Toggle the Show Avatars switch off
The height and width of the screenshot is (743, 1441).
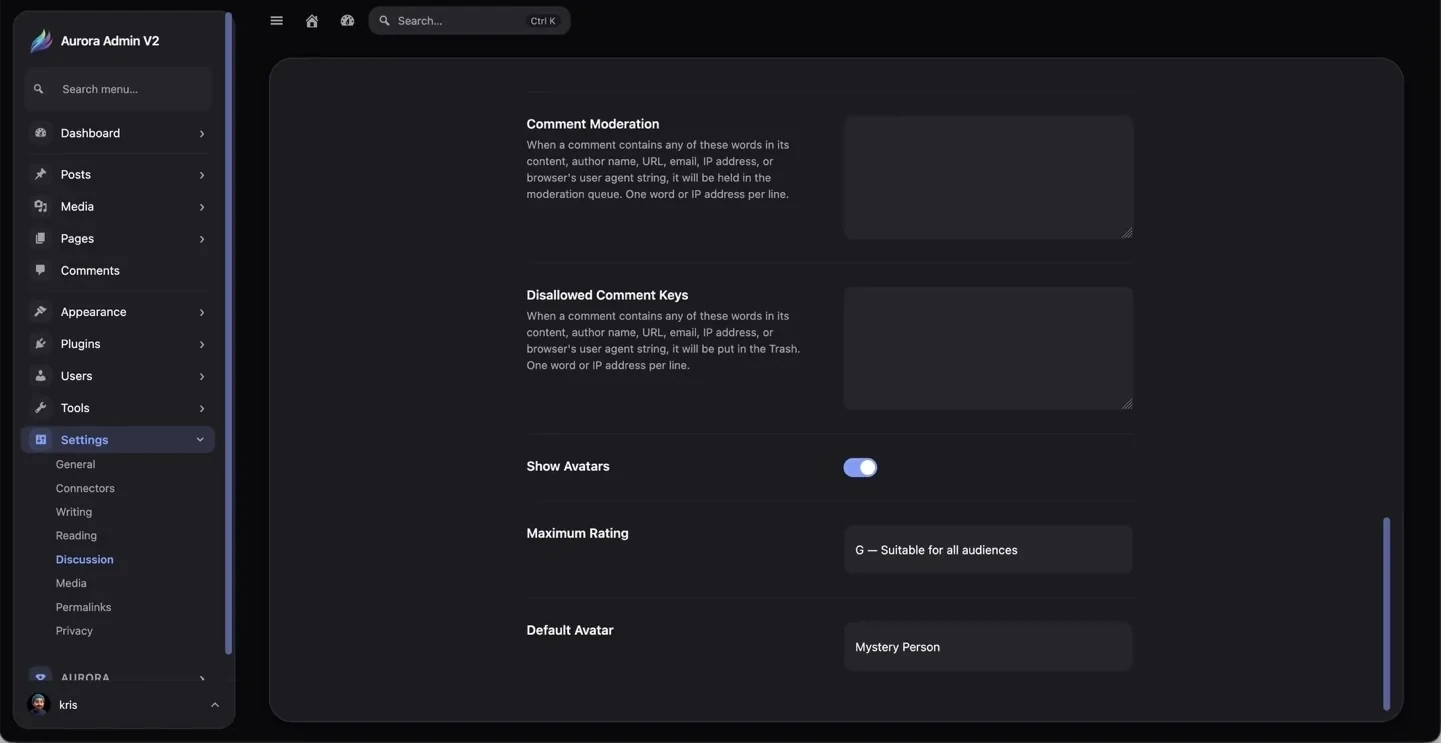[x=860, y=468]
